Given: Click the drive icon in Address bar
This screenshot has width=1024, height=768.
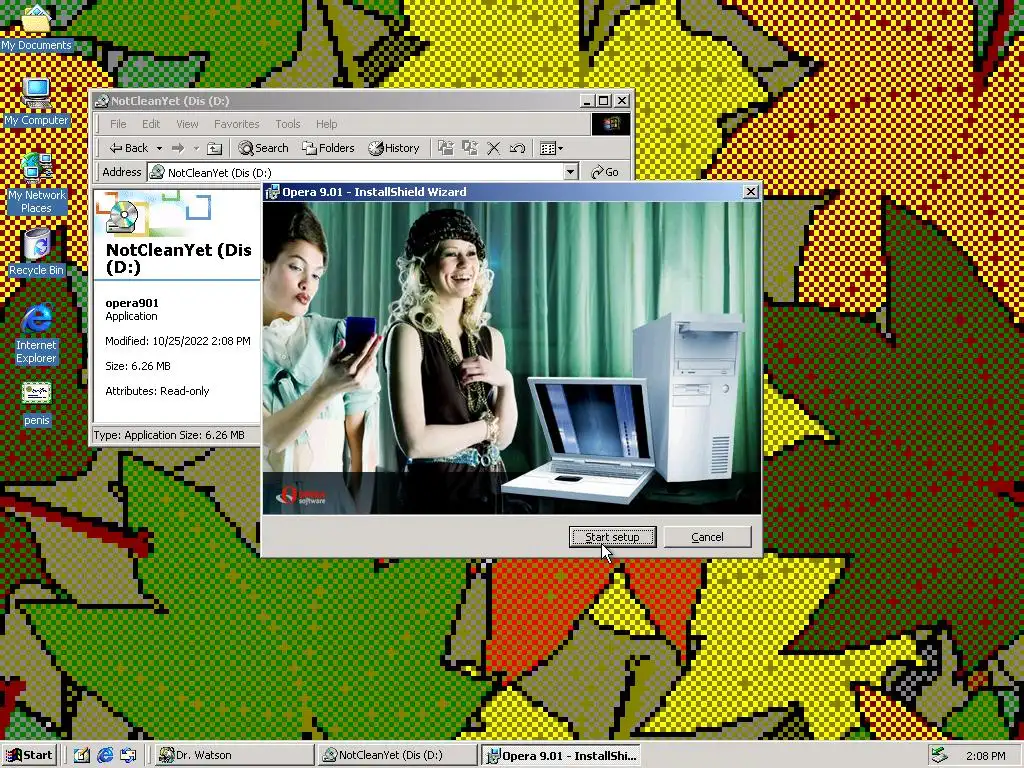Looking at the screenshot, I should [157, 172].
